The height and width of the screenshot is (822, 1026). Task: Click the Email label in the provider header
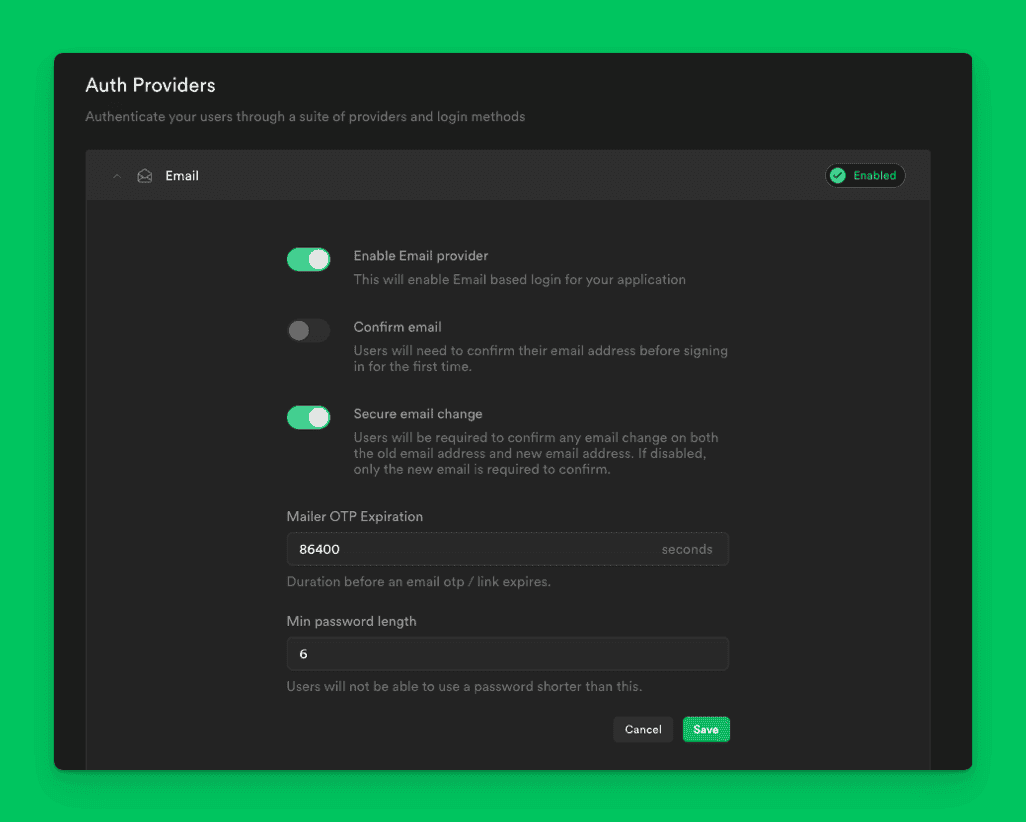[182, 175]
